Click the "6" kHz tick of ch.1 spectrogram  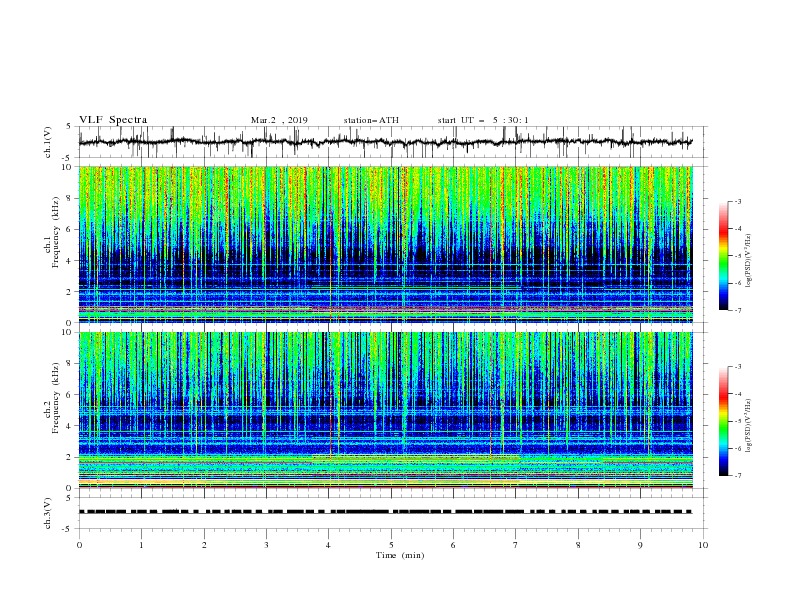[71, 229]
